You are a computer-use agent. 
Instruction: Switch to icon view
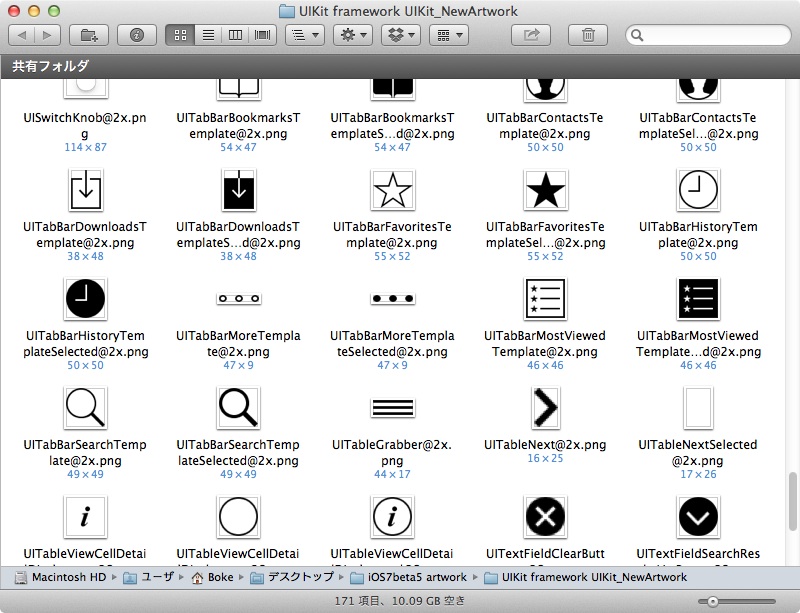pyautogui.click(x=180, y=35)
